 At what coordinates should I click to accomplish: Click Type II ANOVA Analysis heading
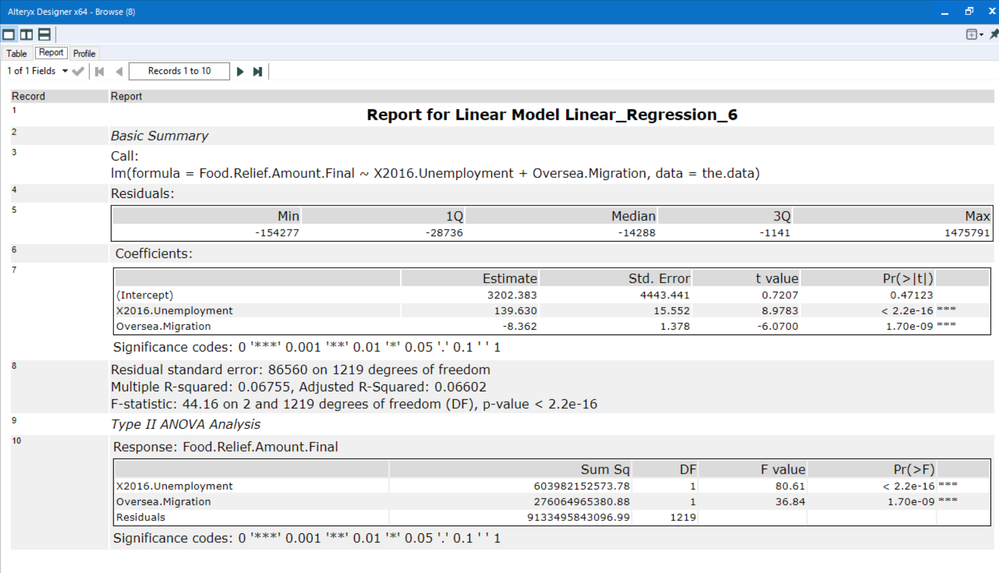pos(185,424)
